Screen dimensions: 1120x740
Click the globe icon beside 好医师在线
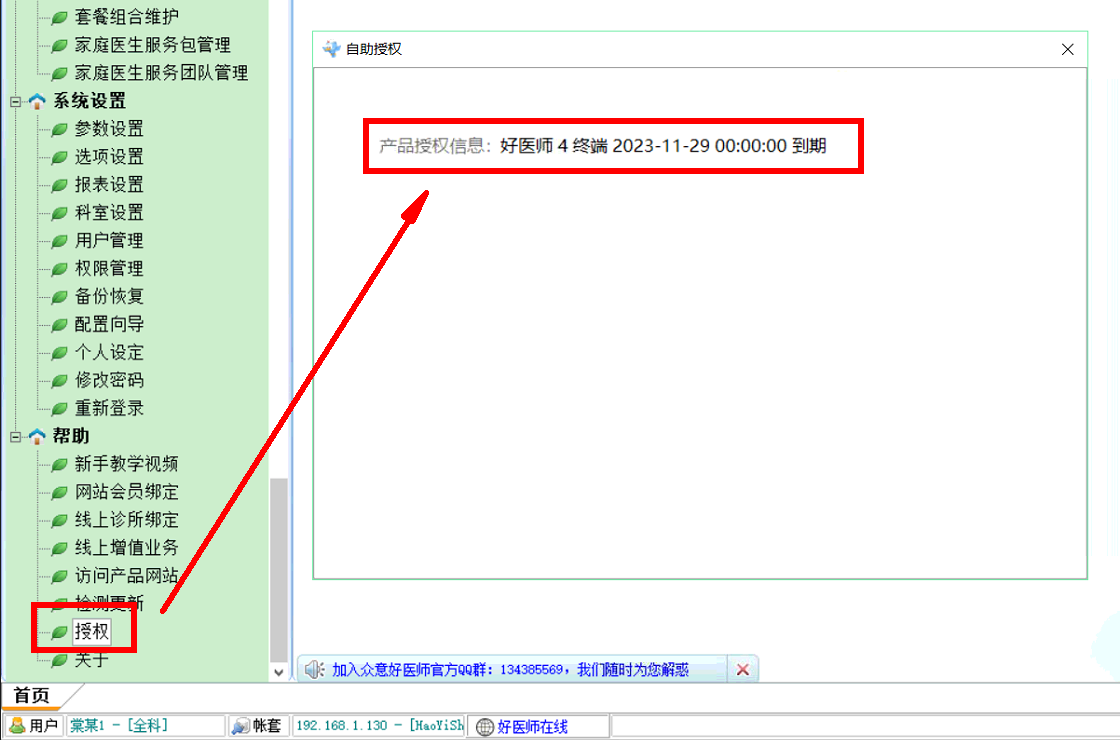[x=485, y=726]
